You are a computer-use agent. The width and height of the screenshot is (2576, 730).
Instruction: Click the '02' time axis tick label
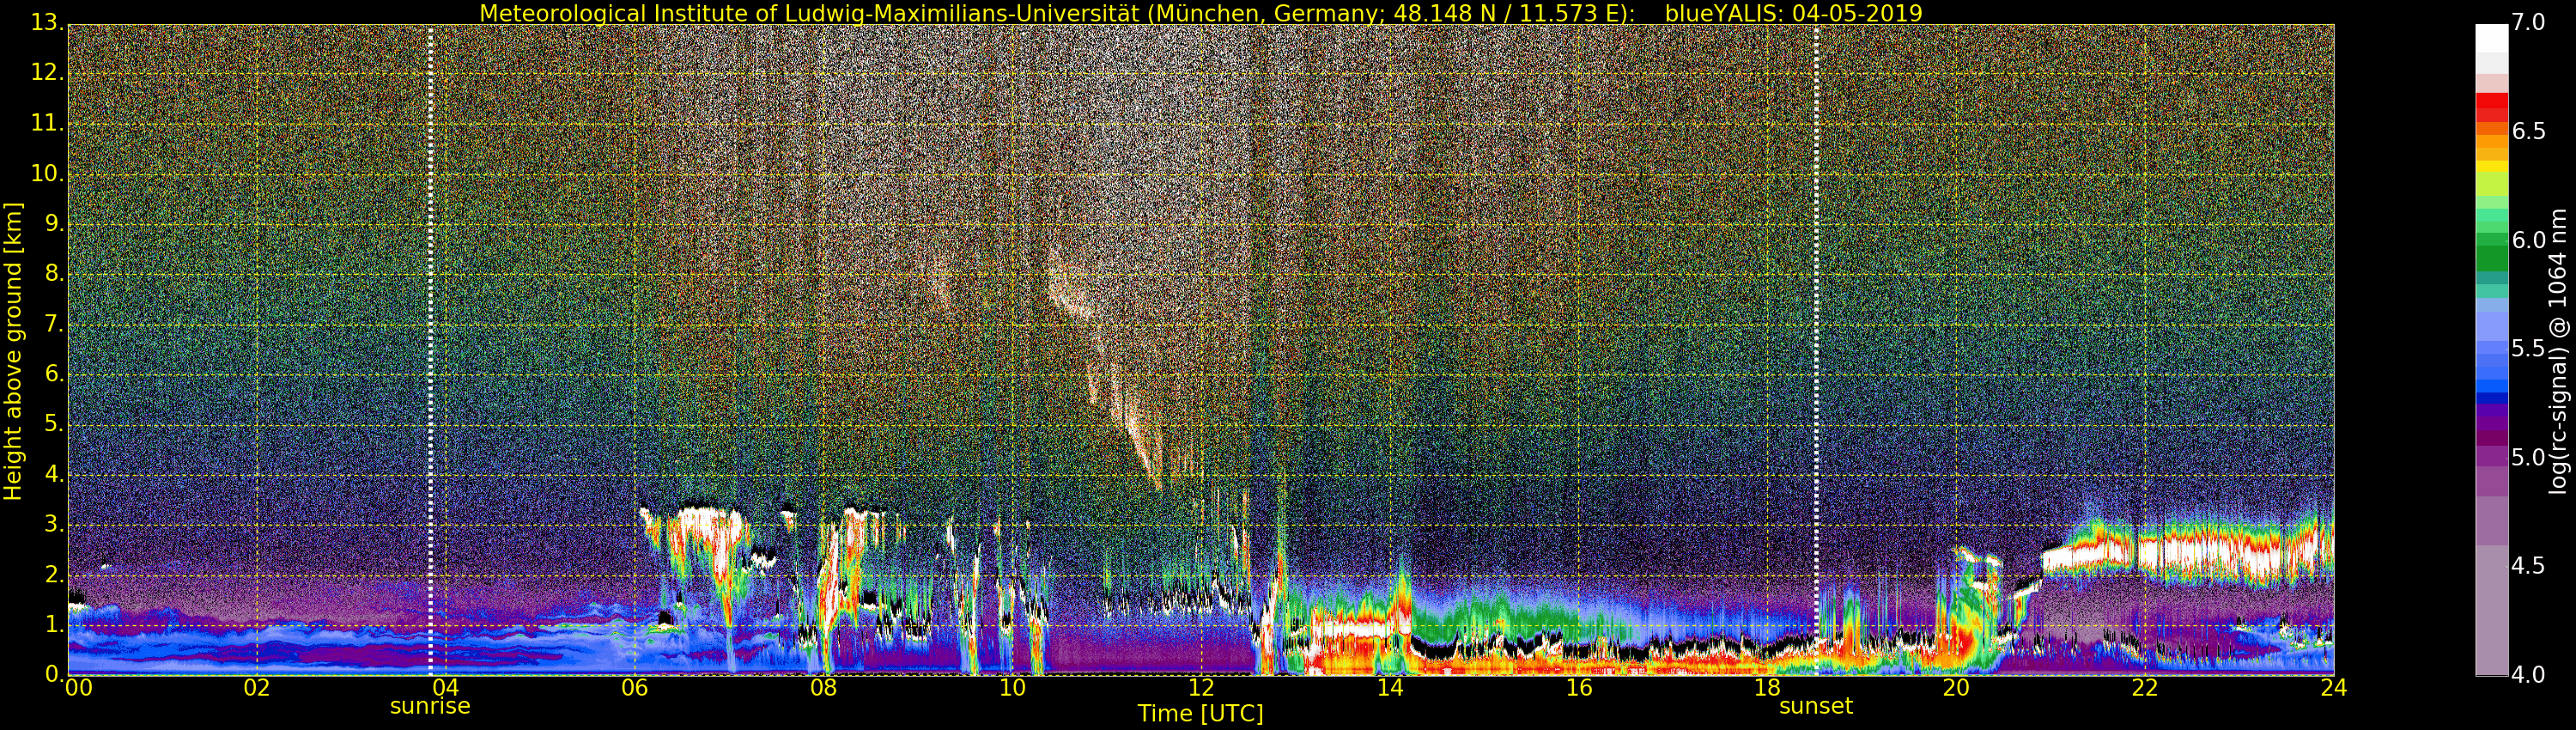257,688
